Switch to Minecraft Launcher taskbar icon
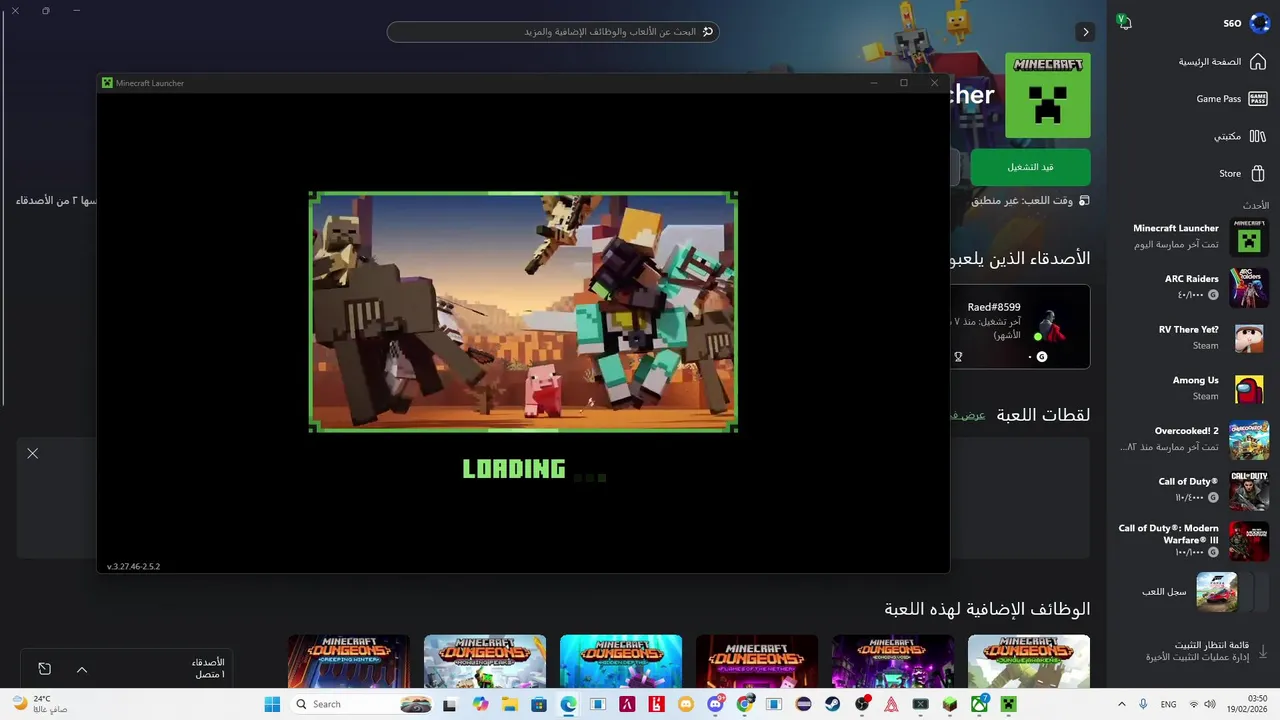1280x720 pixels. [x=1009, y=704]
